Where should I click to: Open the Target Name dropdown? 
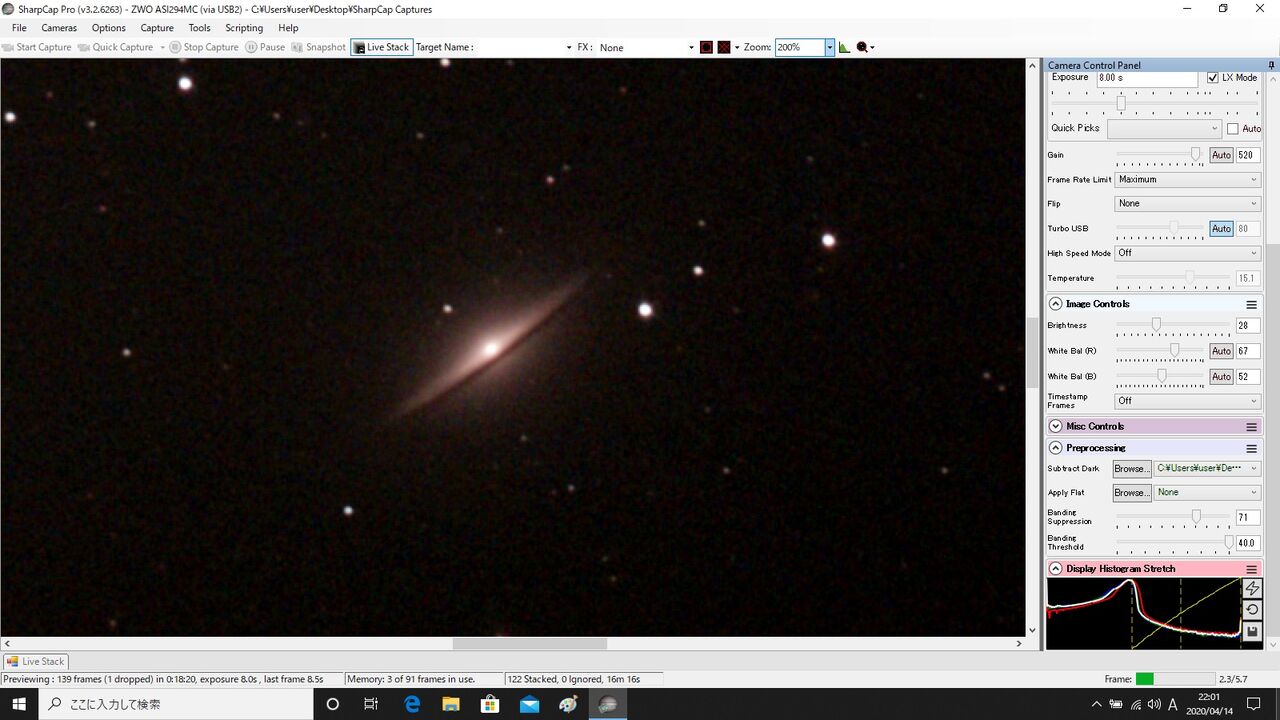[568, 47]
